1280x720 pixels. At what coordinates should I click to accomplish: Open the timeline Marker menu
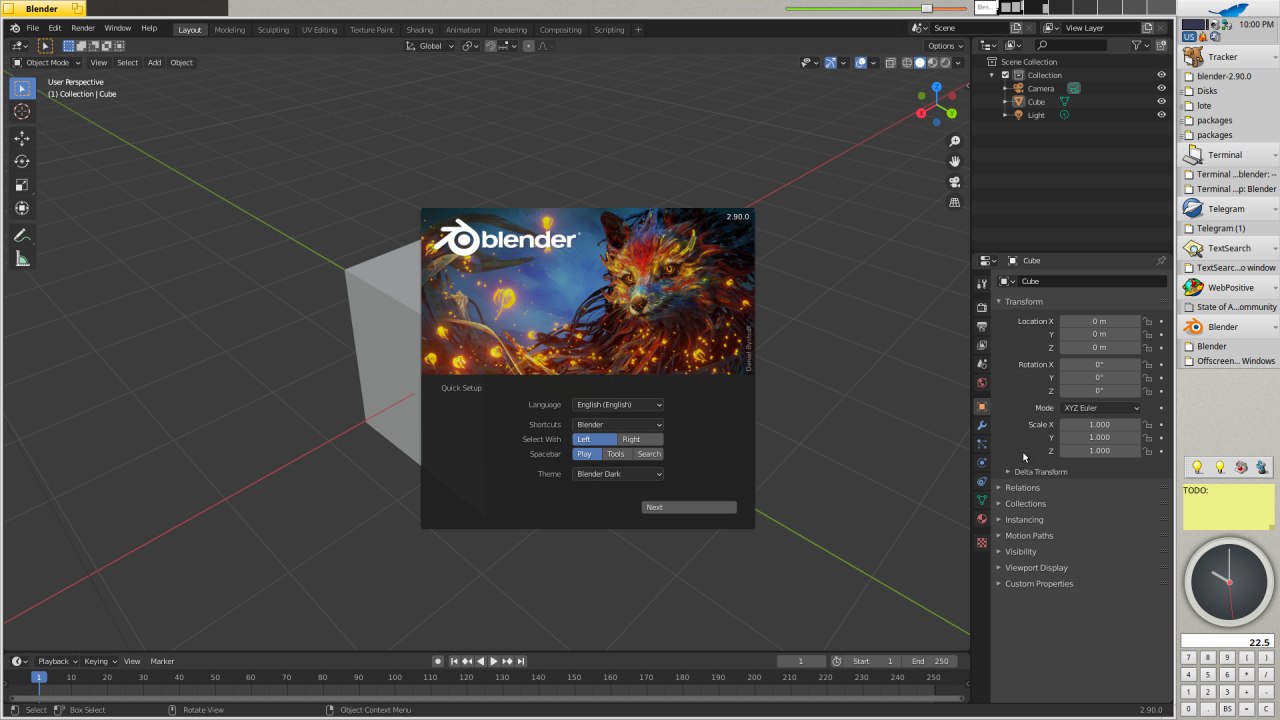[x=162, y=661]
